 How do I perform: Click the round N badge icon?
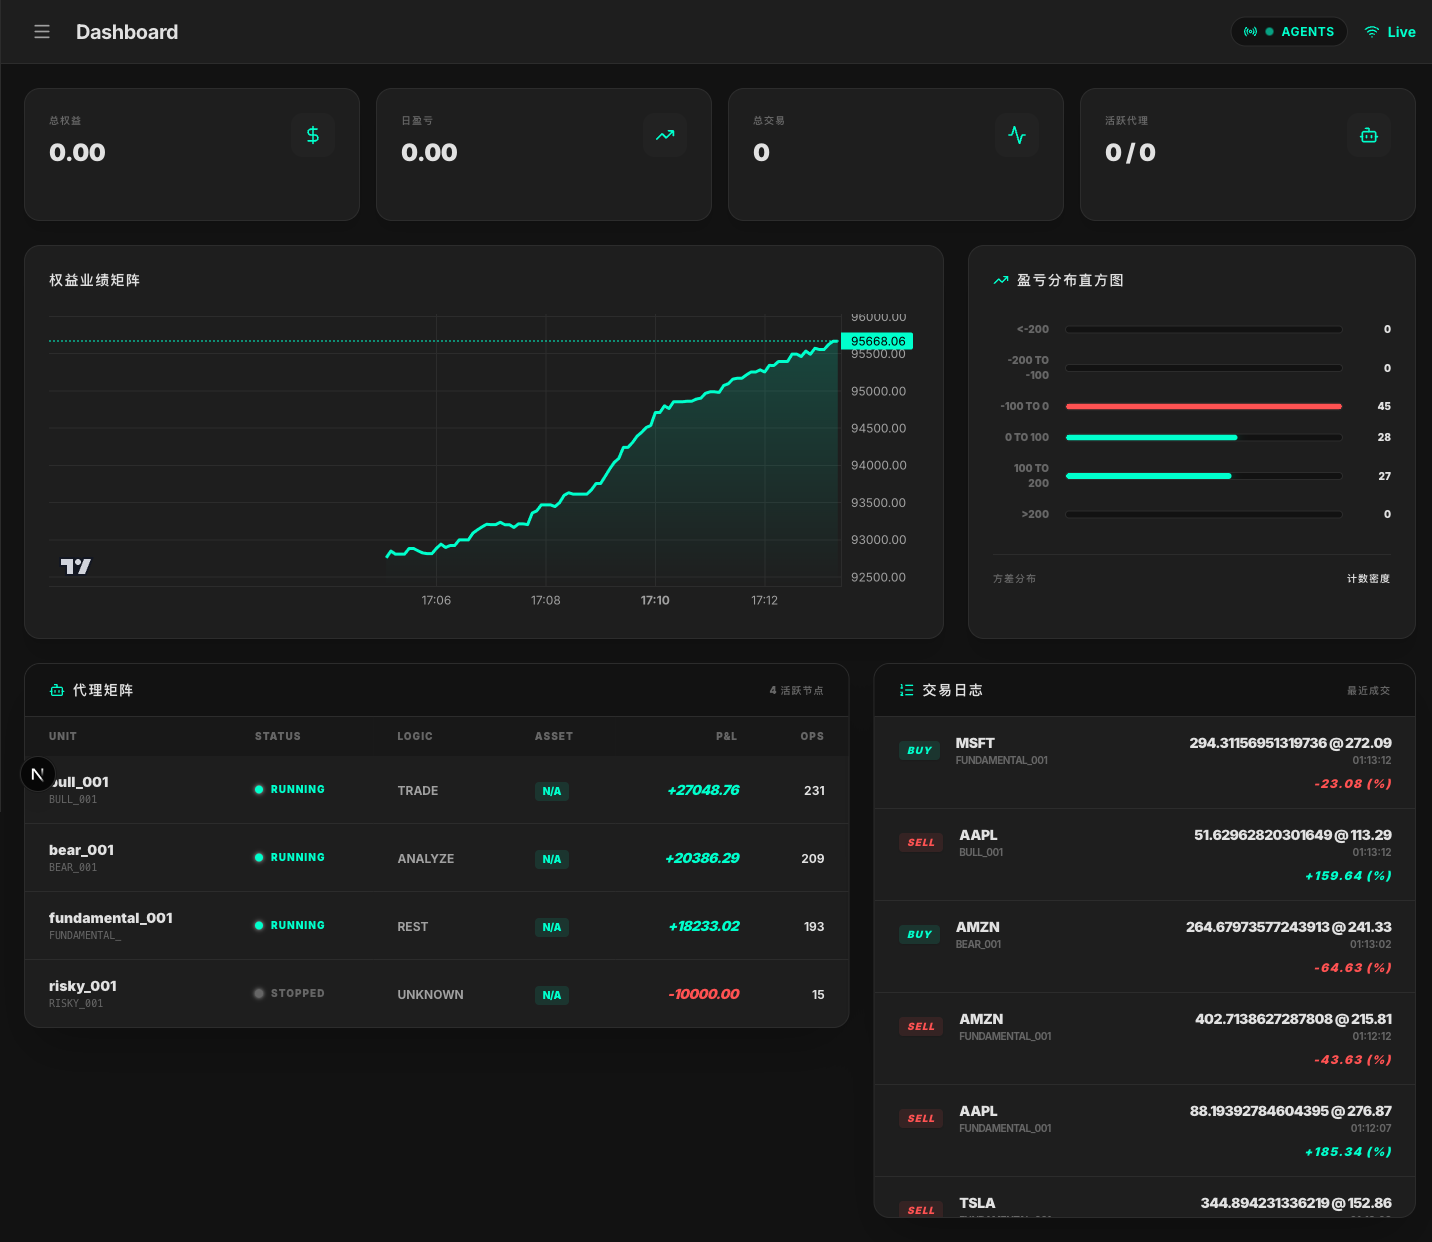(x=38, y=774)
